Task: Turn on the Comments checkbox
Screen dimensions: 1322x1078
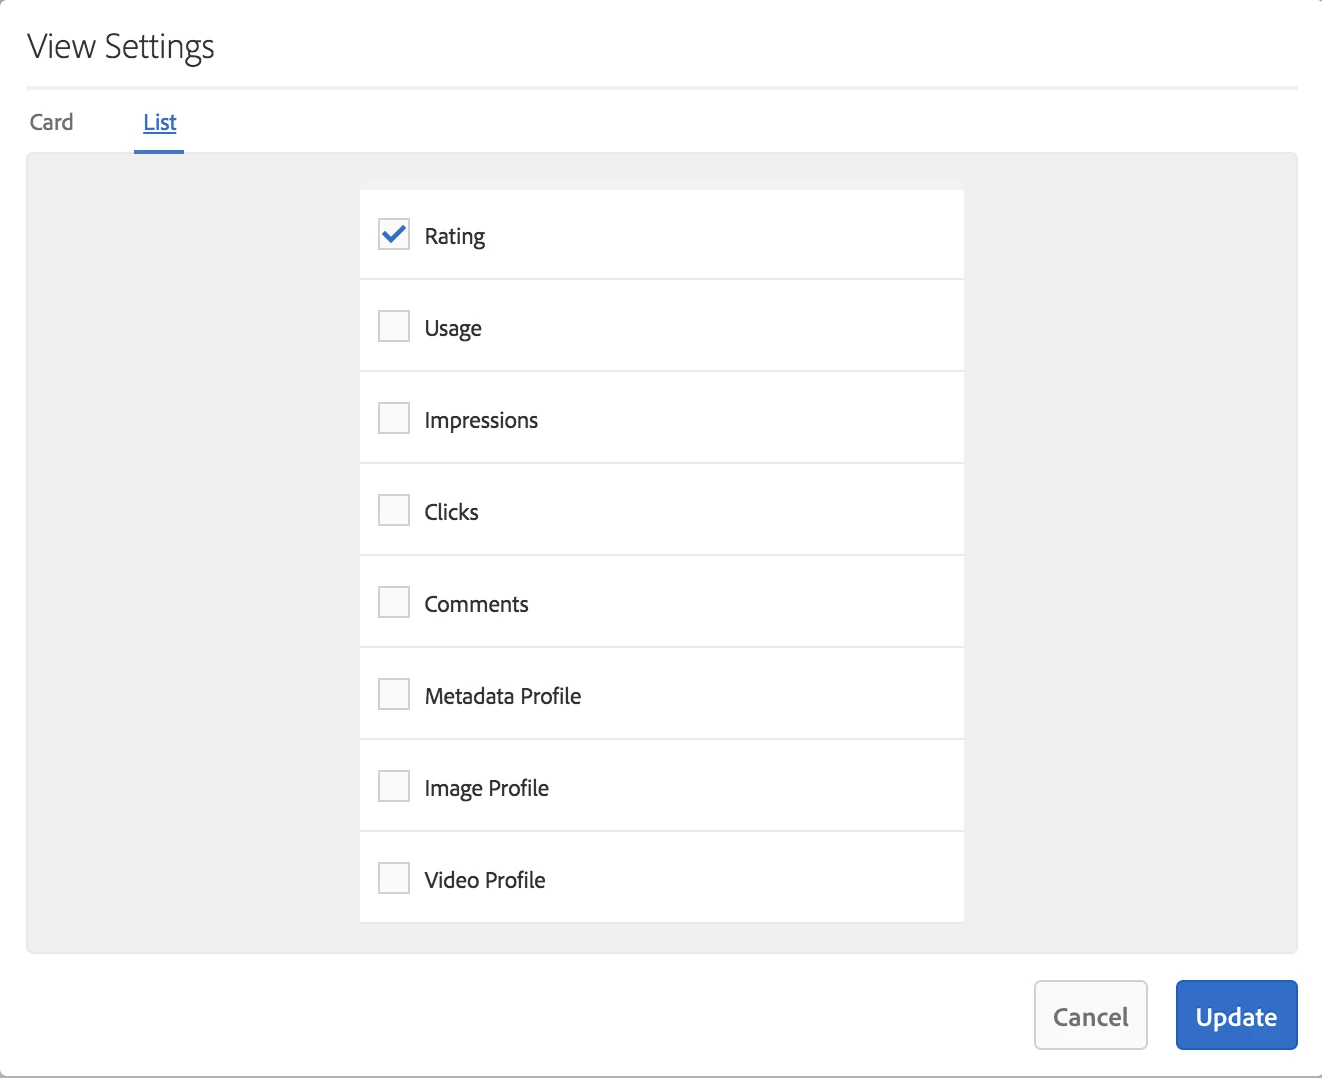Action: tap(394, 603)
